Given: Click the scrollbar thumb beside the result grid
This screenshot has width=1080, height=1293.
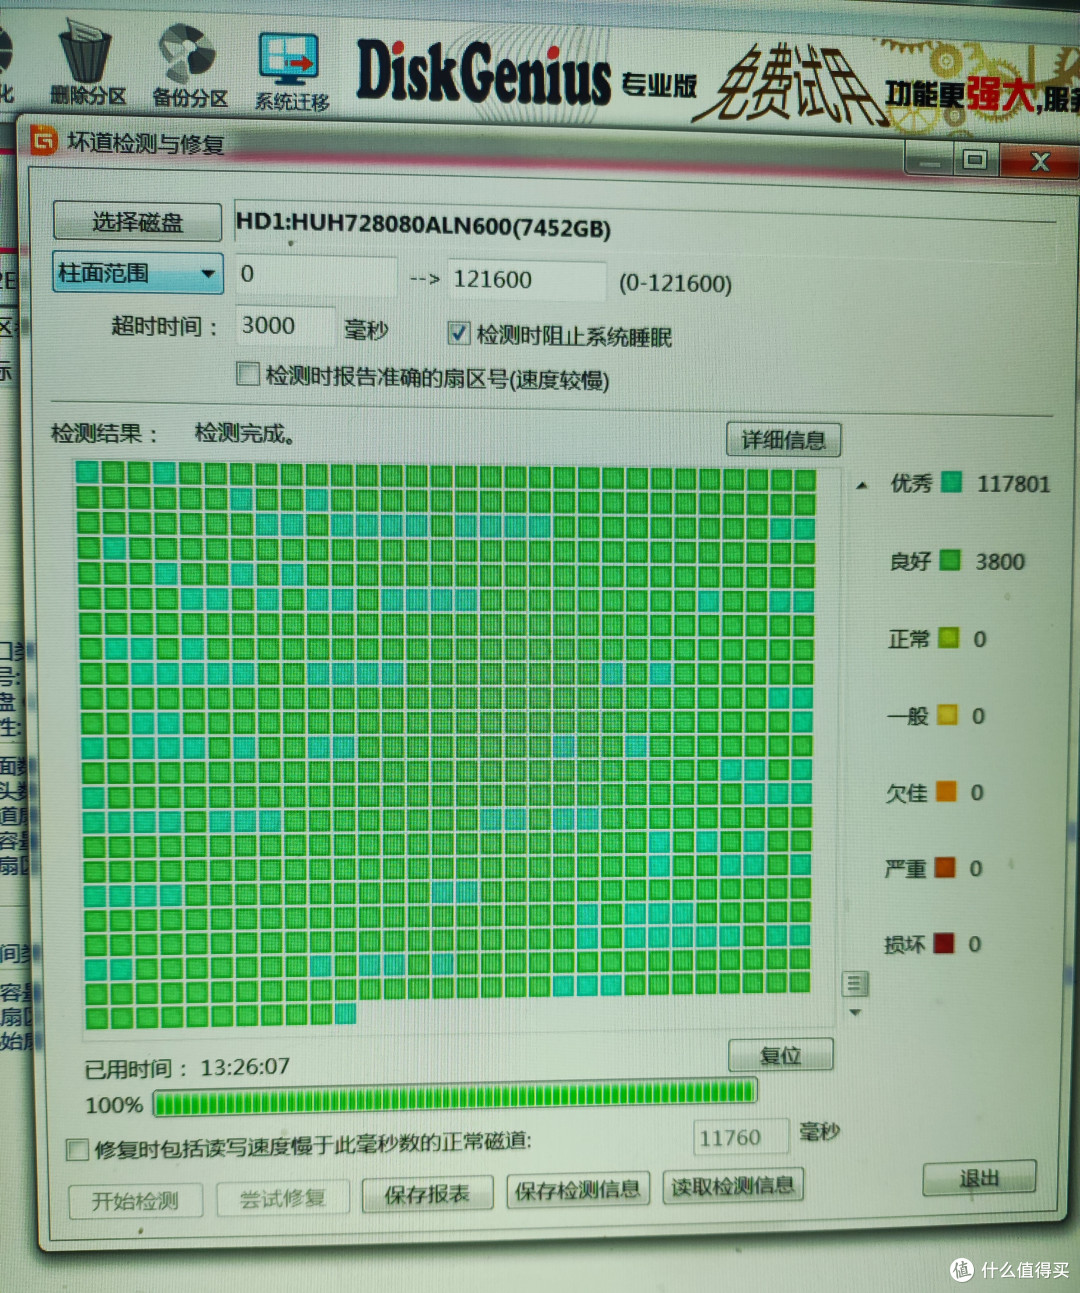Looking at the screenshot, I should point(855,984).
